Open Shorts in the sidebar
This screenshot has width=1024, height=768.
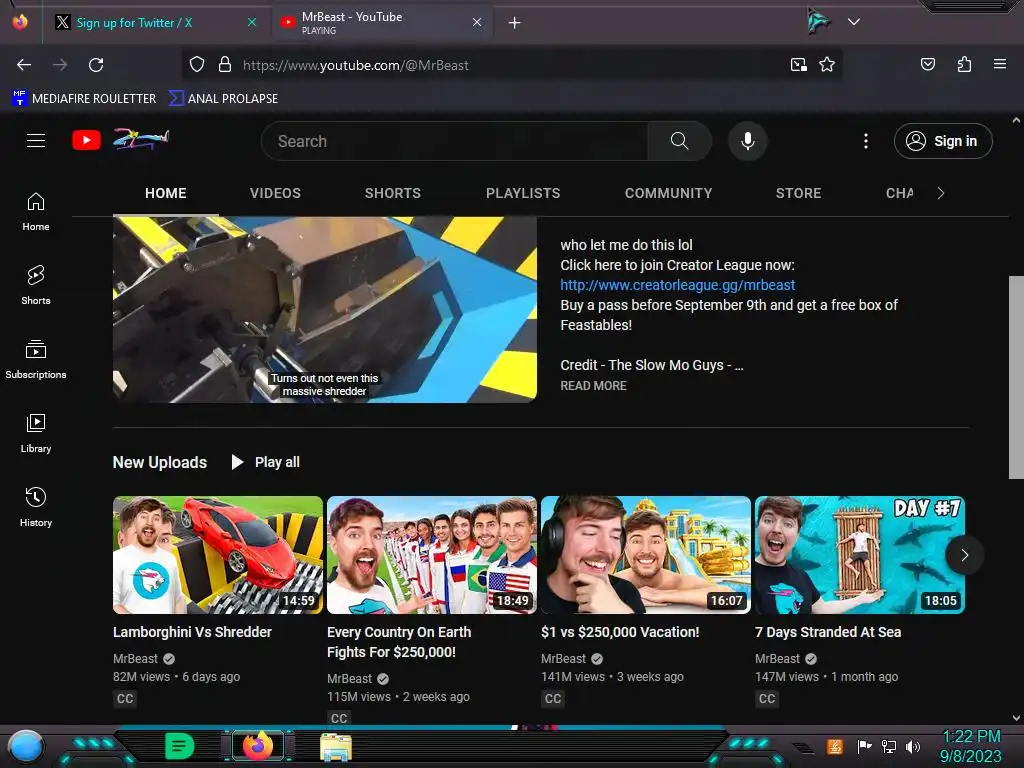tap(36, 285)
